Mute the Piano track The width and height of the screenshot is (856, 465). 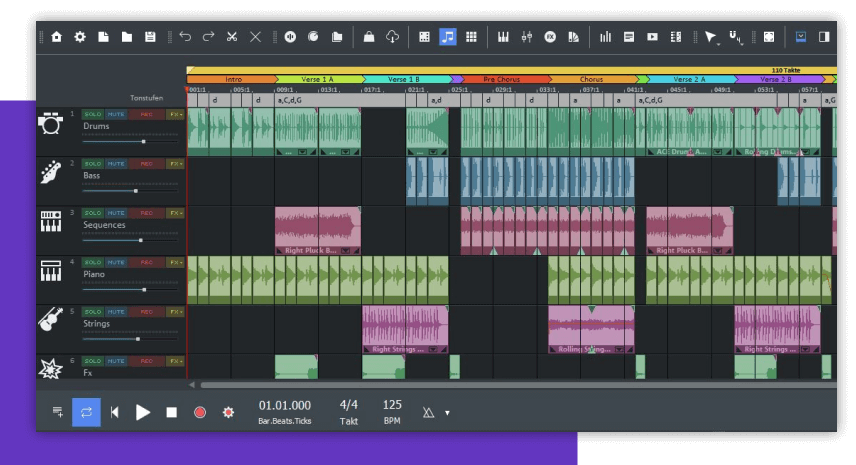tap(117, 262)
